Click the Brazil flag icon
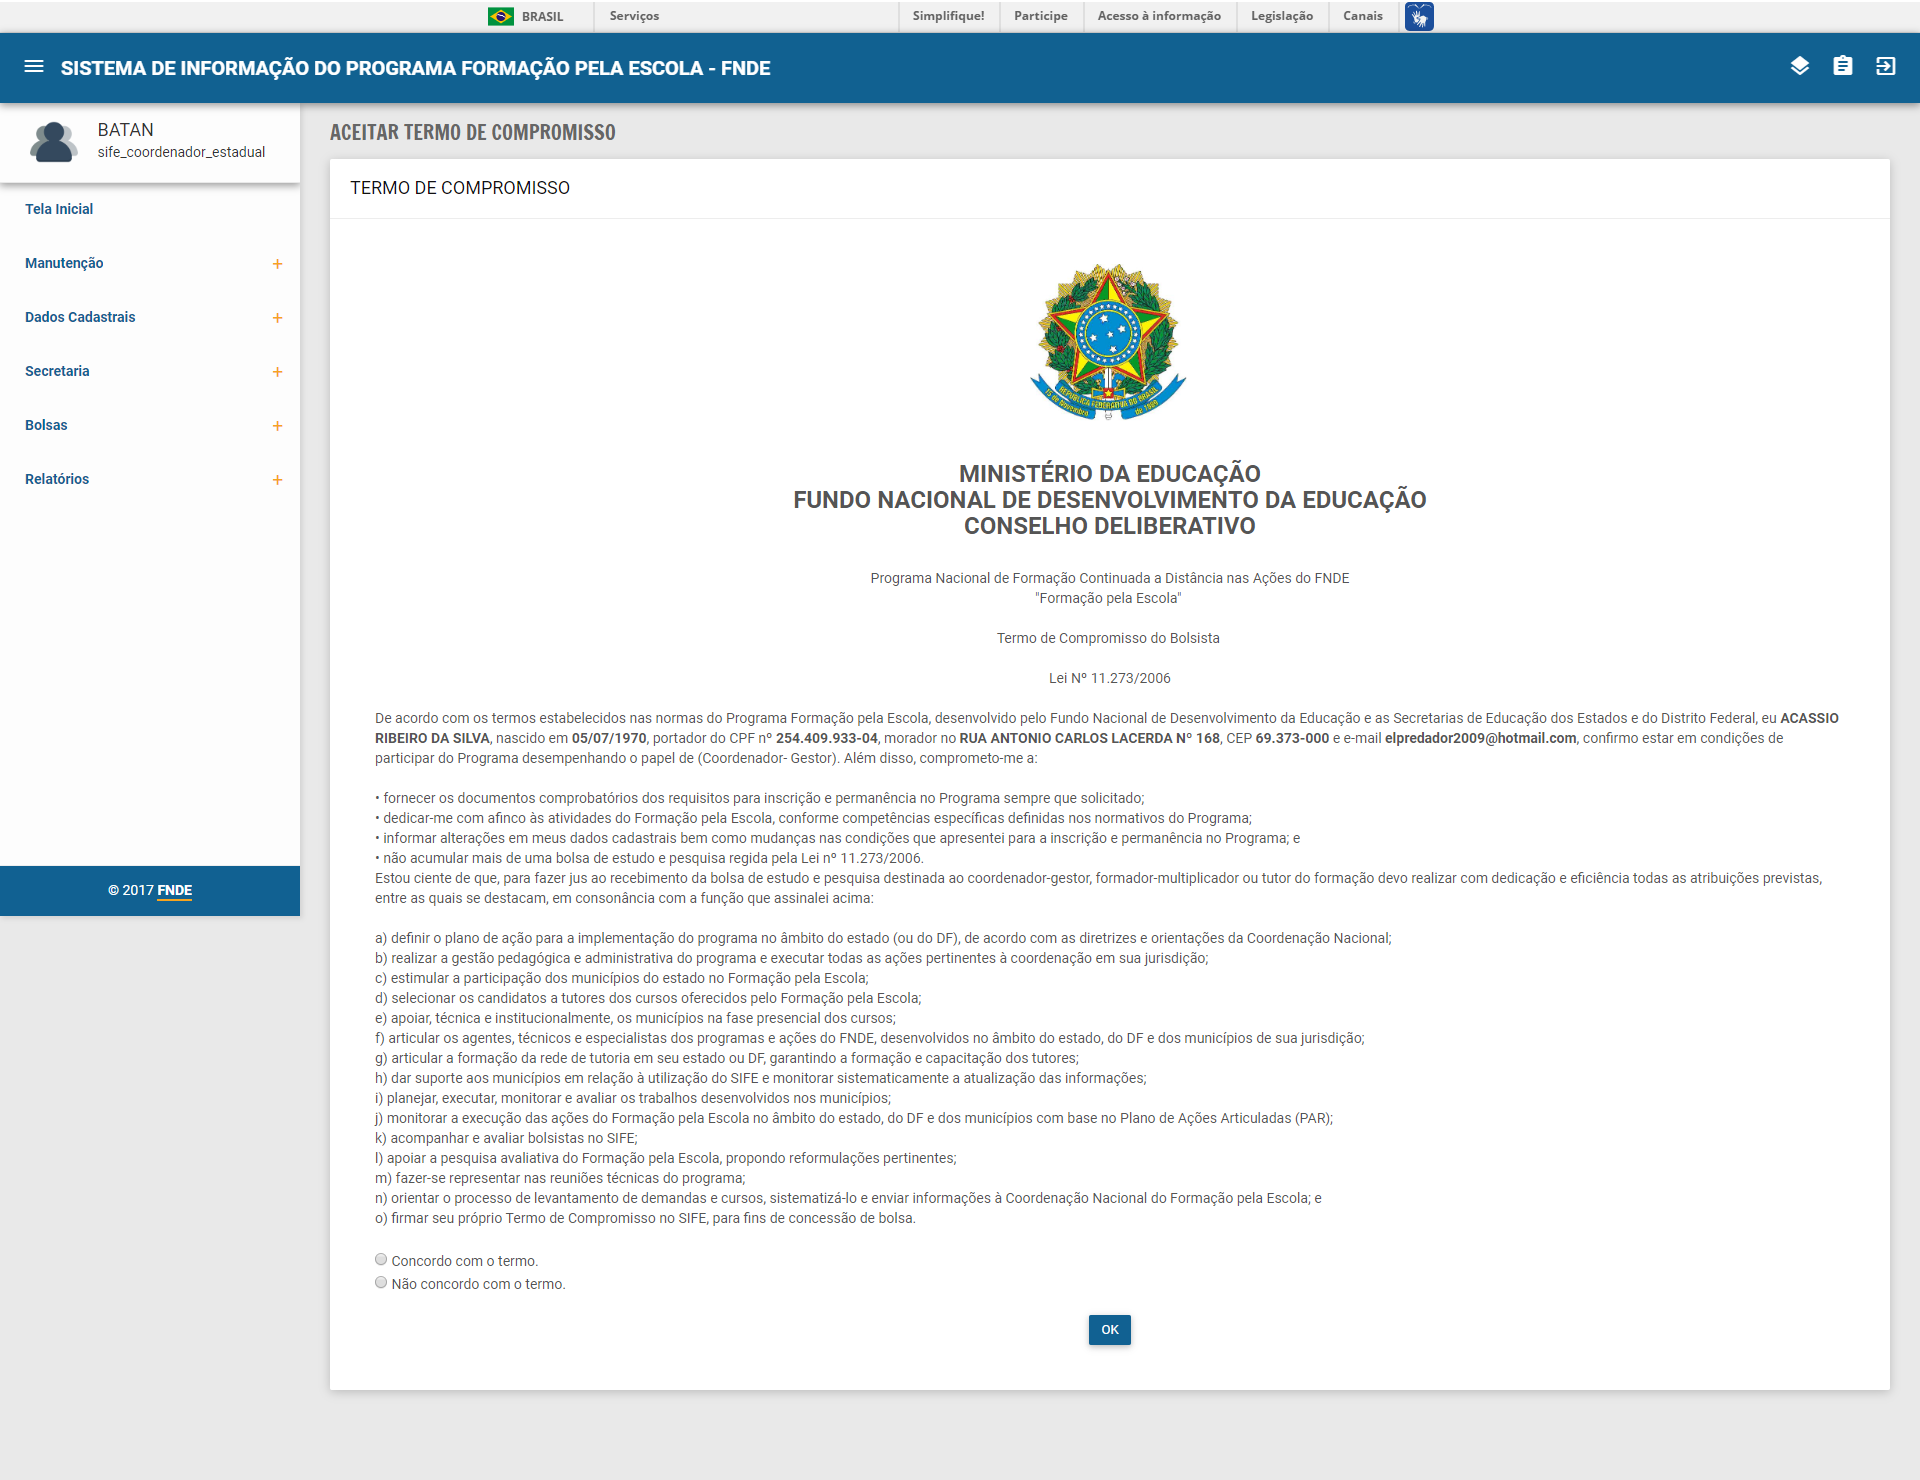Image resolution: width=1920 pixels, height=1480 pixels. click(x=501, y=16)
